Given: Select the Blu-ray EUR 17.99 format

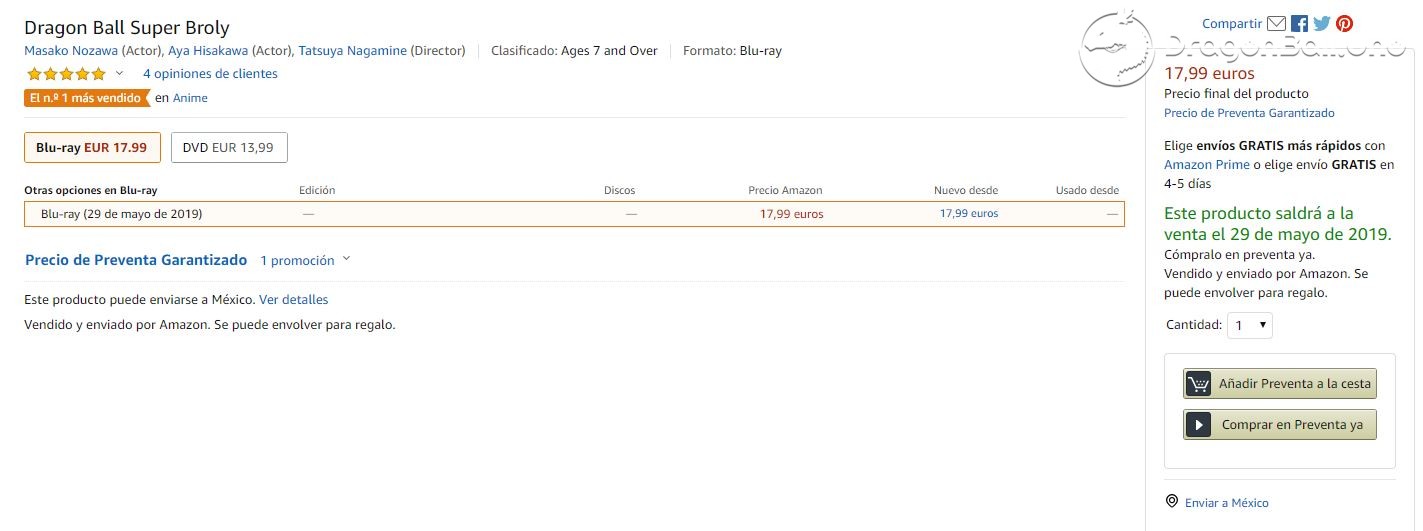Looking at the screenshot, I should [91, 147].
